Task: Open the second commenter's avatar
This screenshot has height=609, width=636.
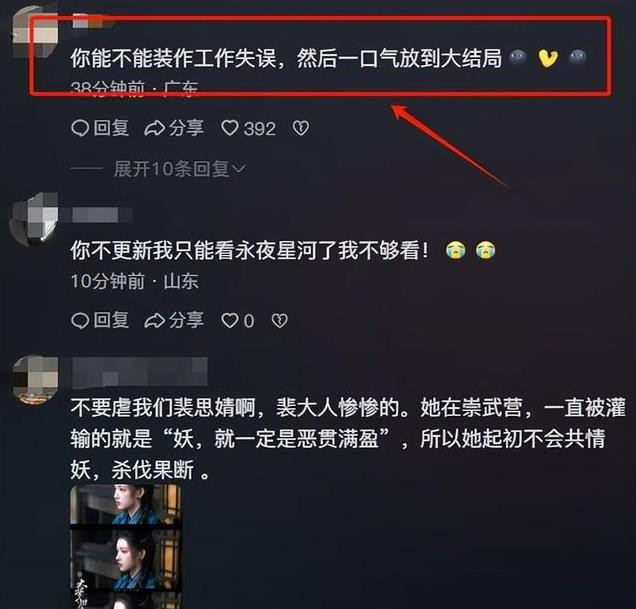Action: point(35,219)
